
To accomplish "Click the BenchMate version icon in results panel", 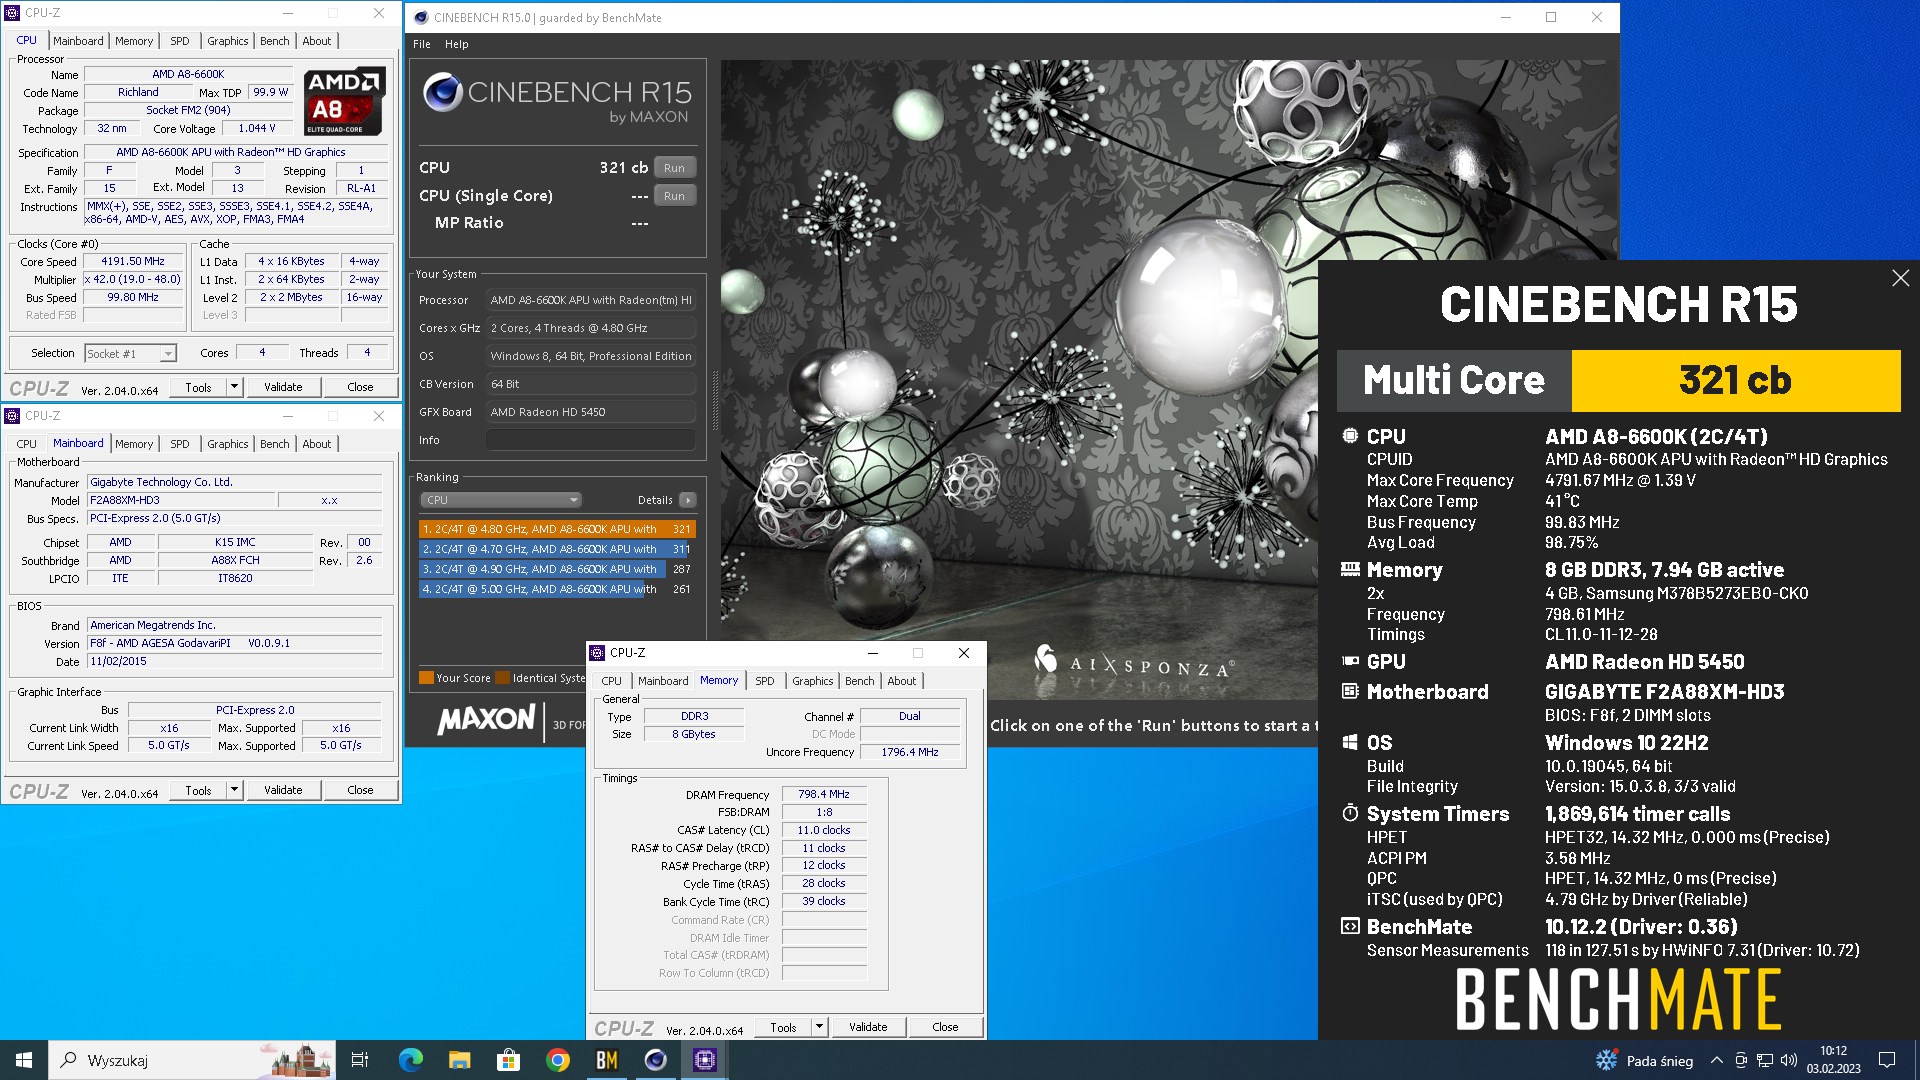I will coord(1350,926).
